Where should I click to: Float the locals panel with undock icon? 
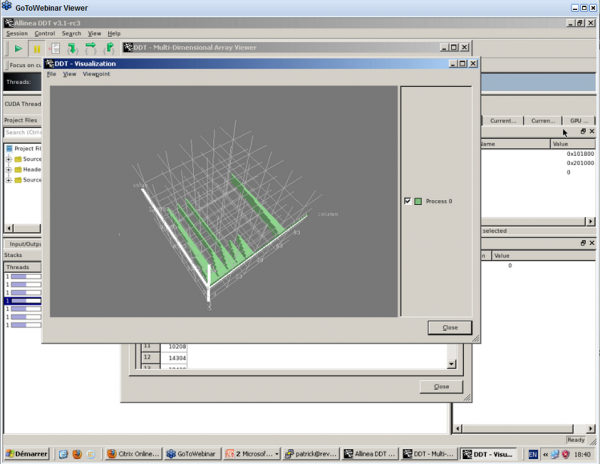point(583,131)
